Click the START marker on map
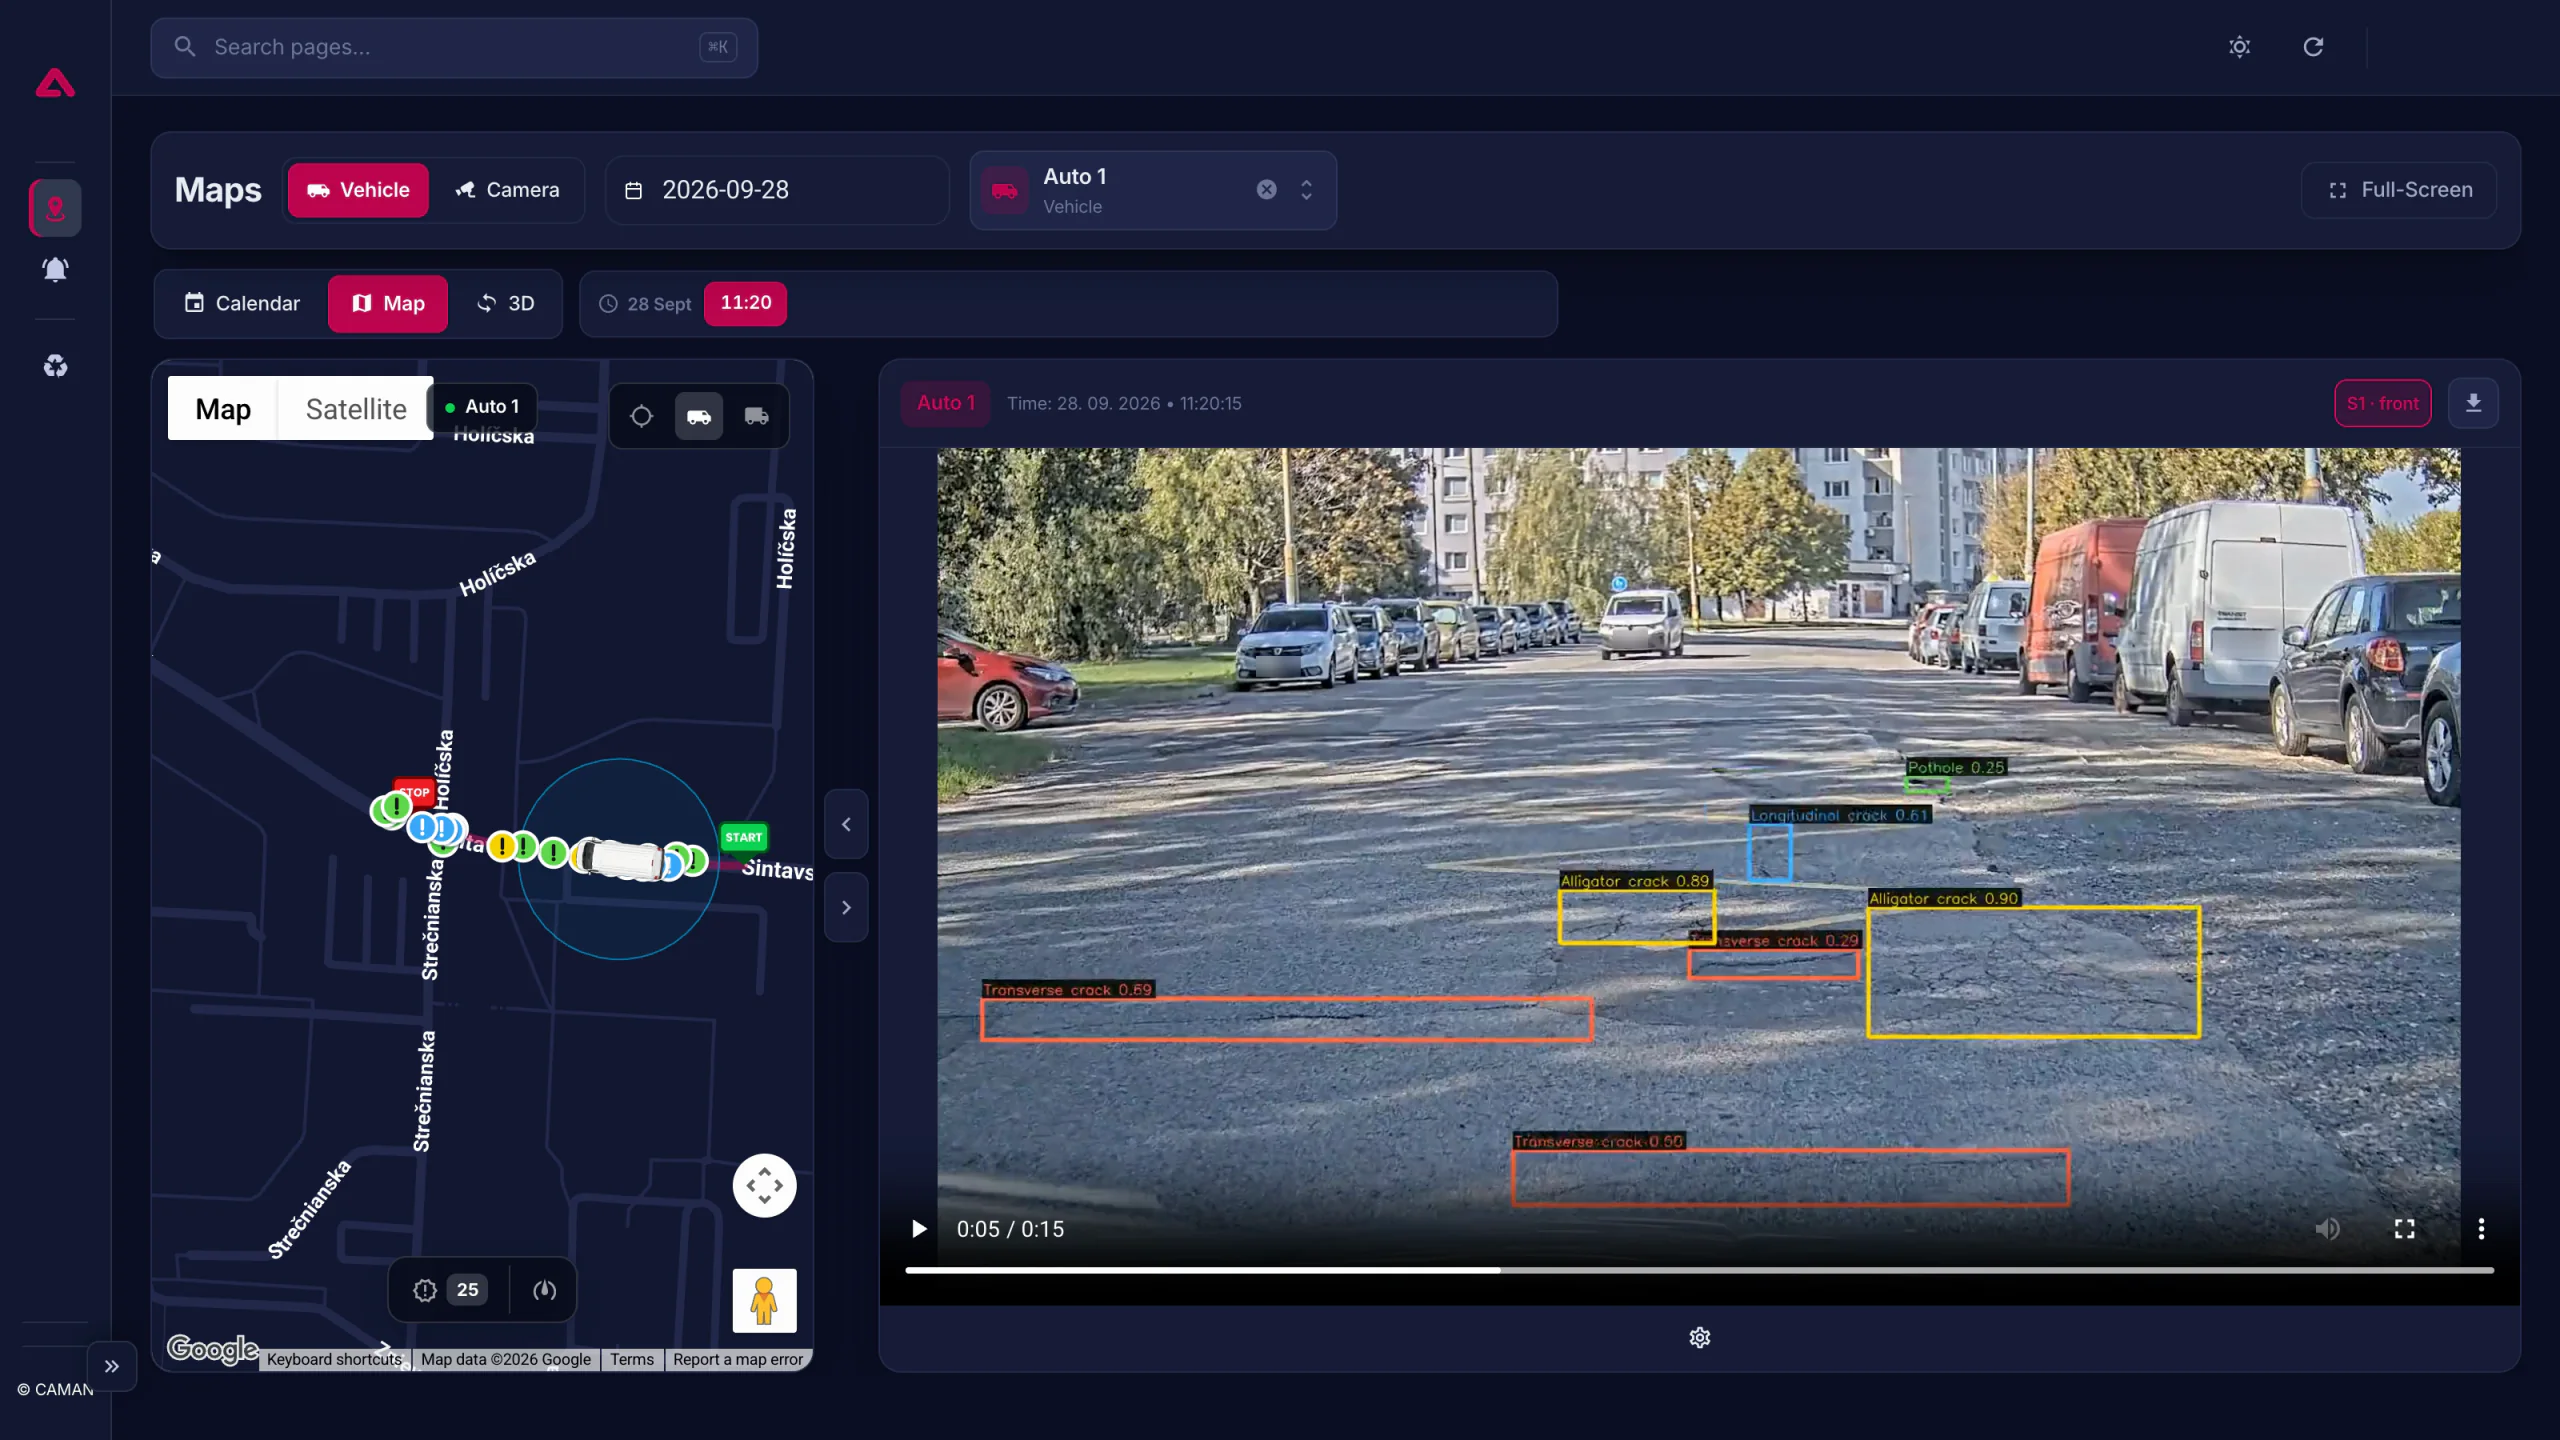Viewport: 2560px width, 1440px height. click(x=743, y=837)
